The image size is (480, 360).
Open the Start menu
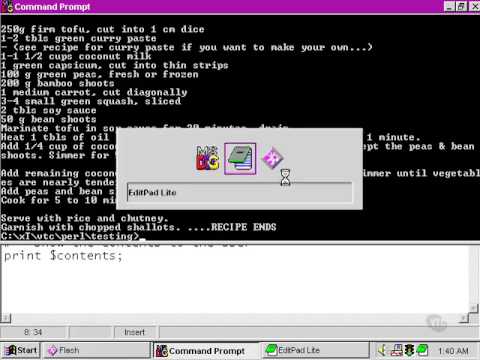pos(21,350)
